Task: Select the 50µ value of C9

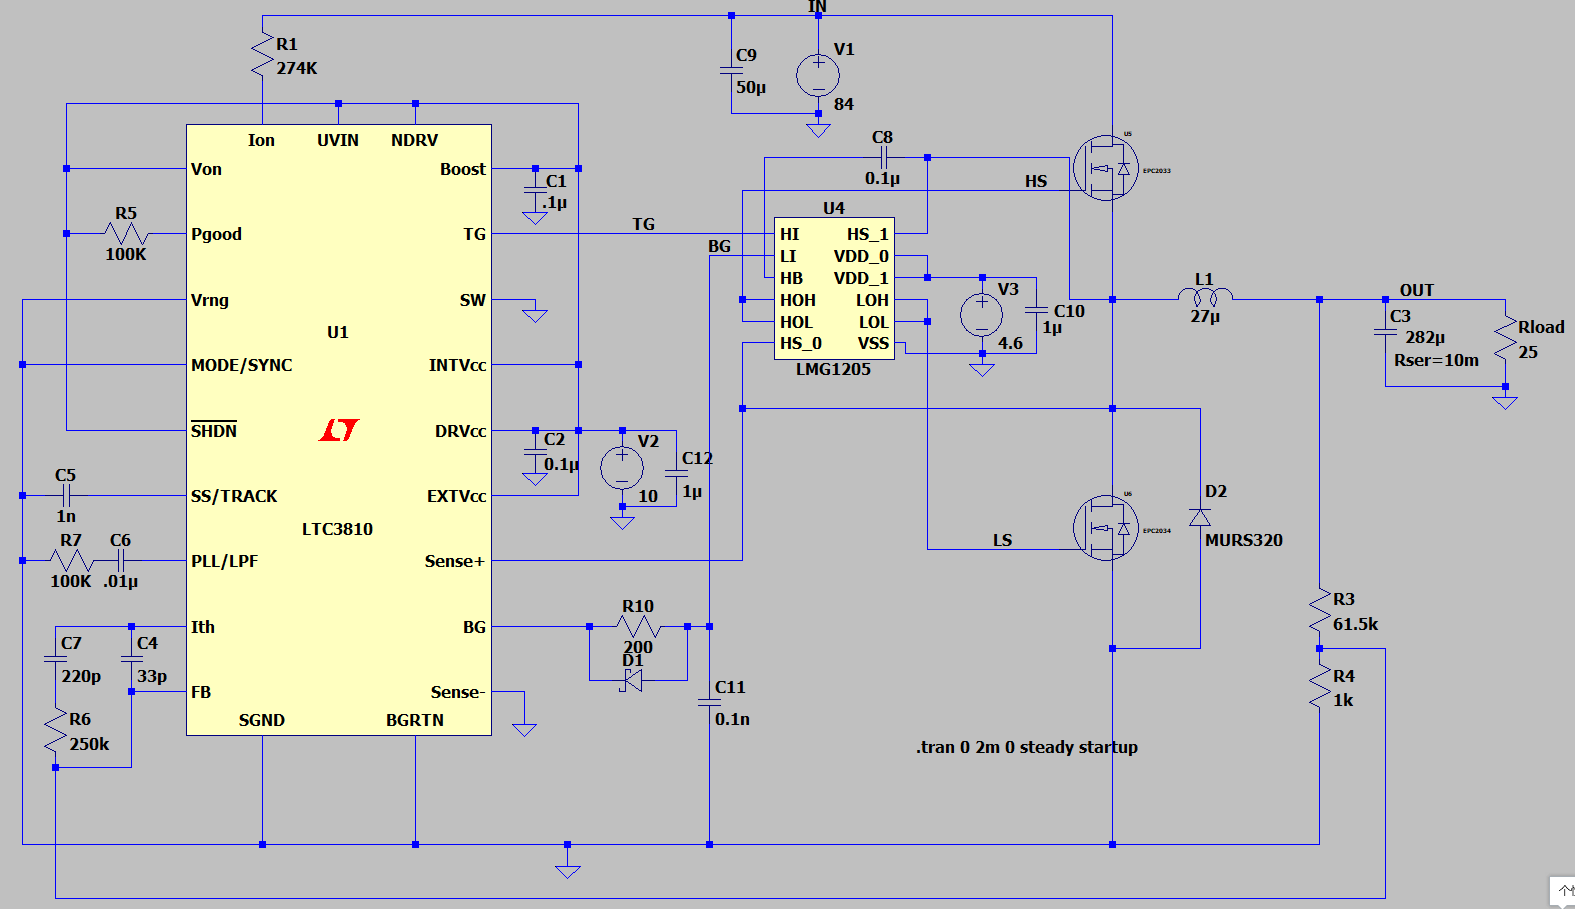Action: pos(751,88)
